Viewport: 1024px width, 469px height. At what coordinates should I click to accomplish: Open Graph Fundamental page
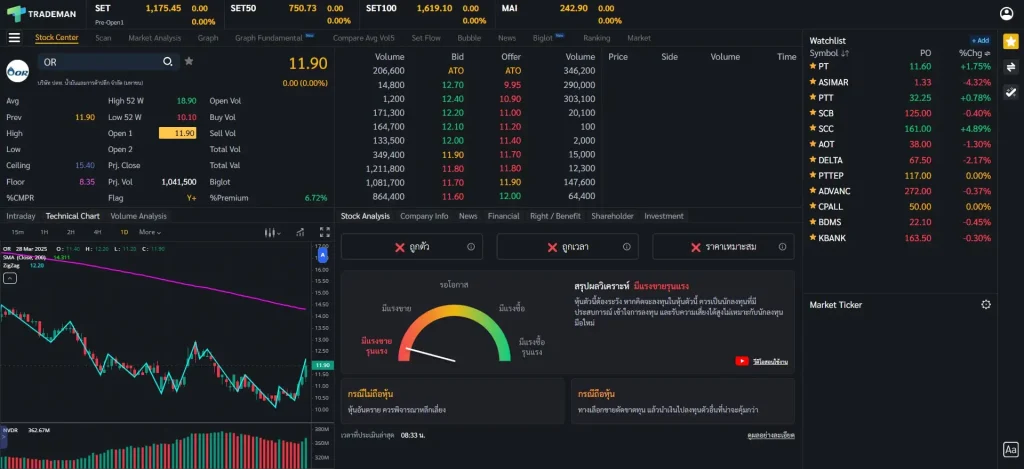(x=268, y=38)
